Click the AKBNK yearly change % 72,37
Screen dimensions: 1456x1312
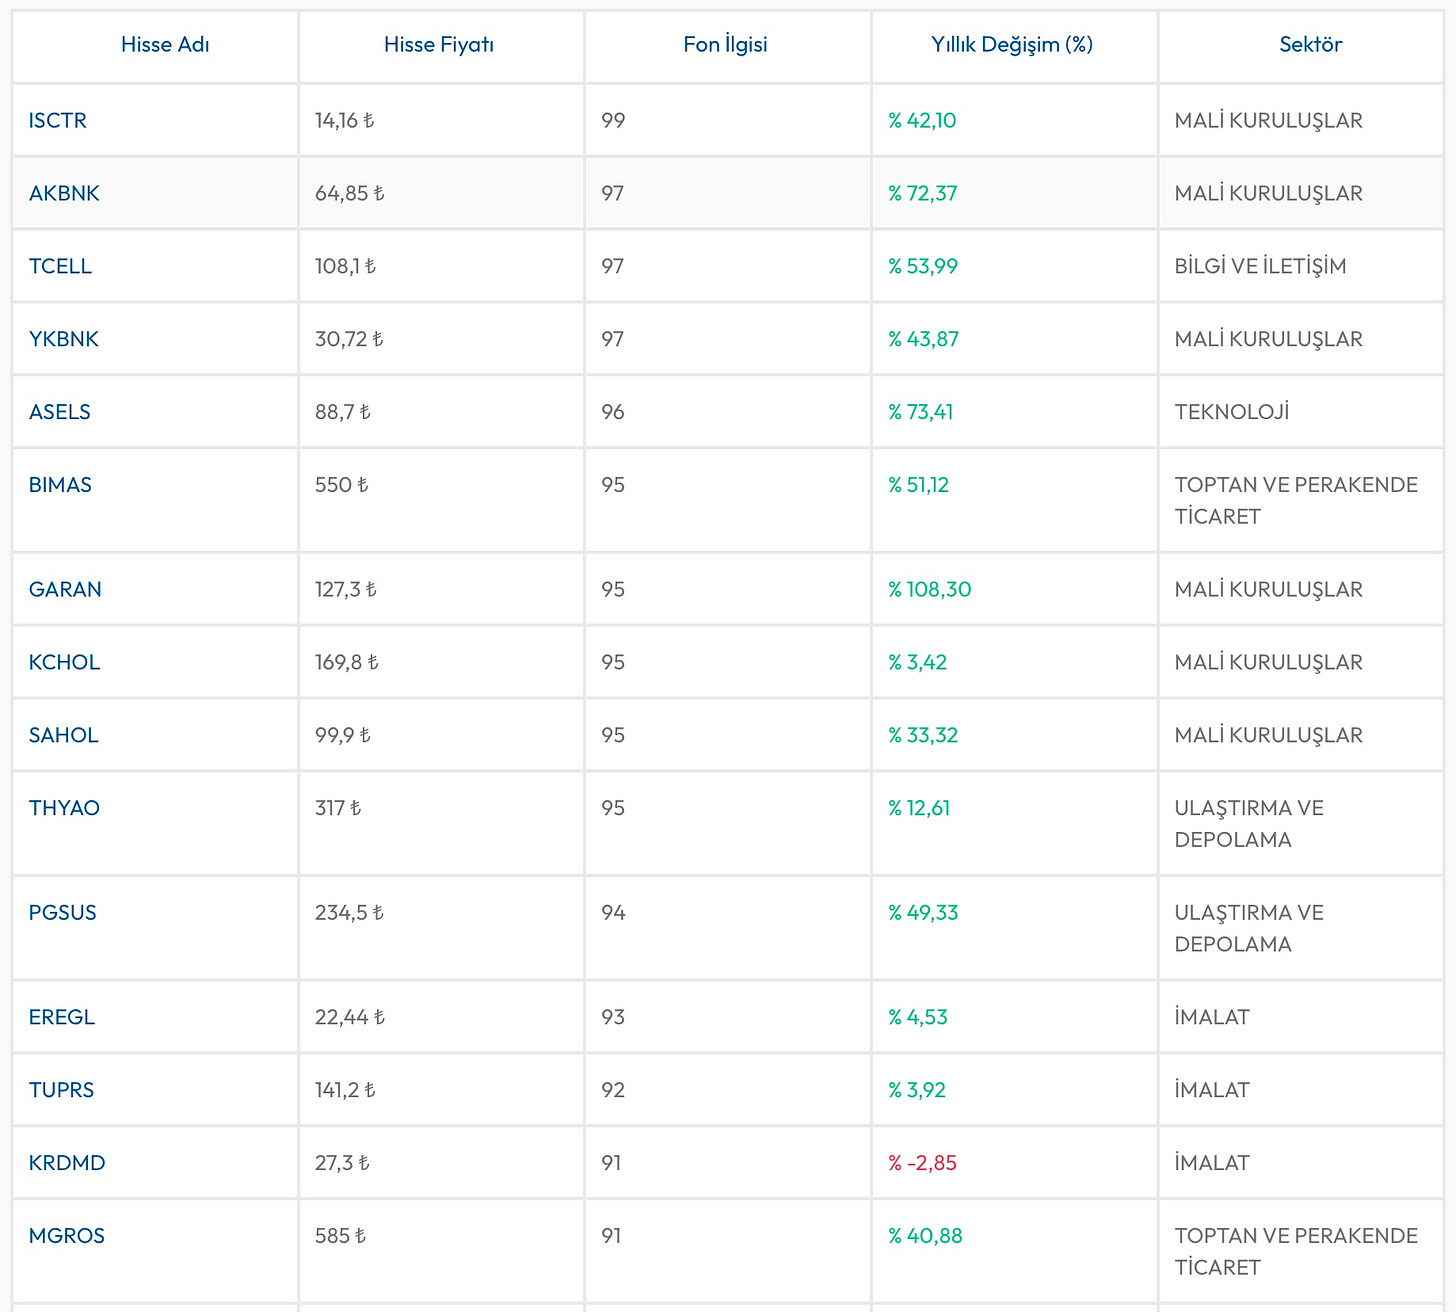pyautogui.click(x=923, y=193)
